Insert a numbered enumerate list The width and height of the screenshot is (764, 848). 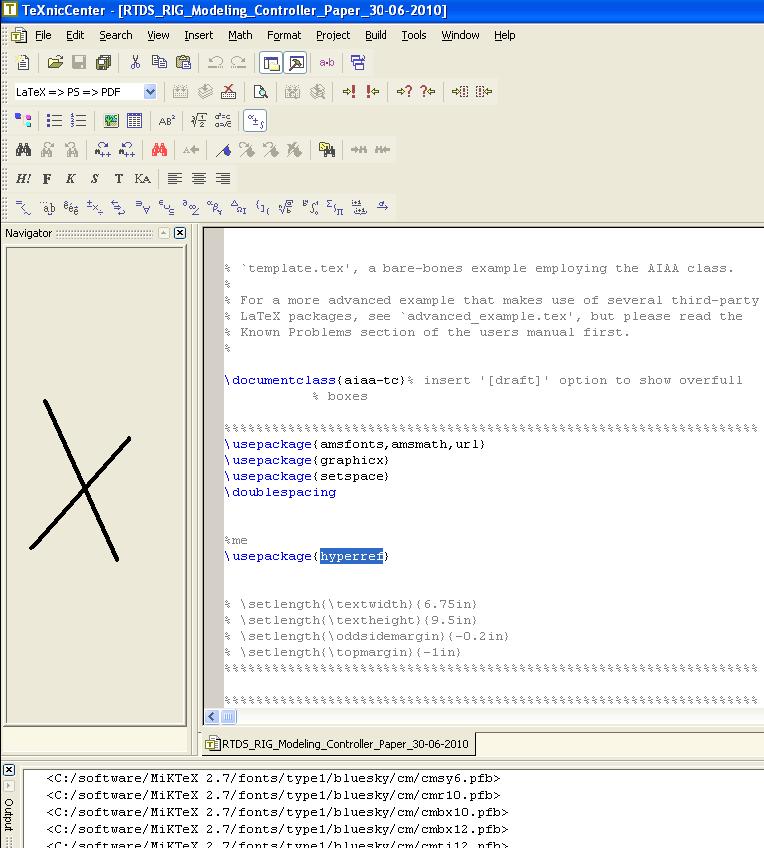78,121
